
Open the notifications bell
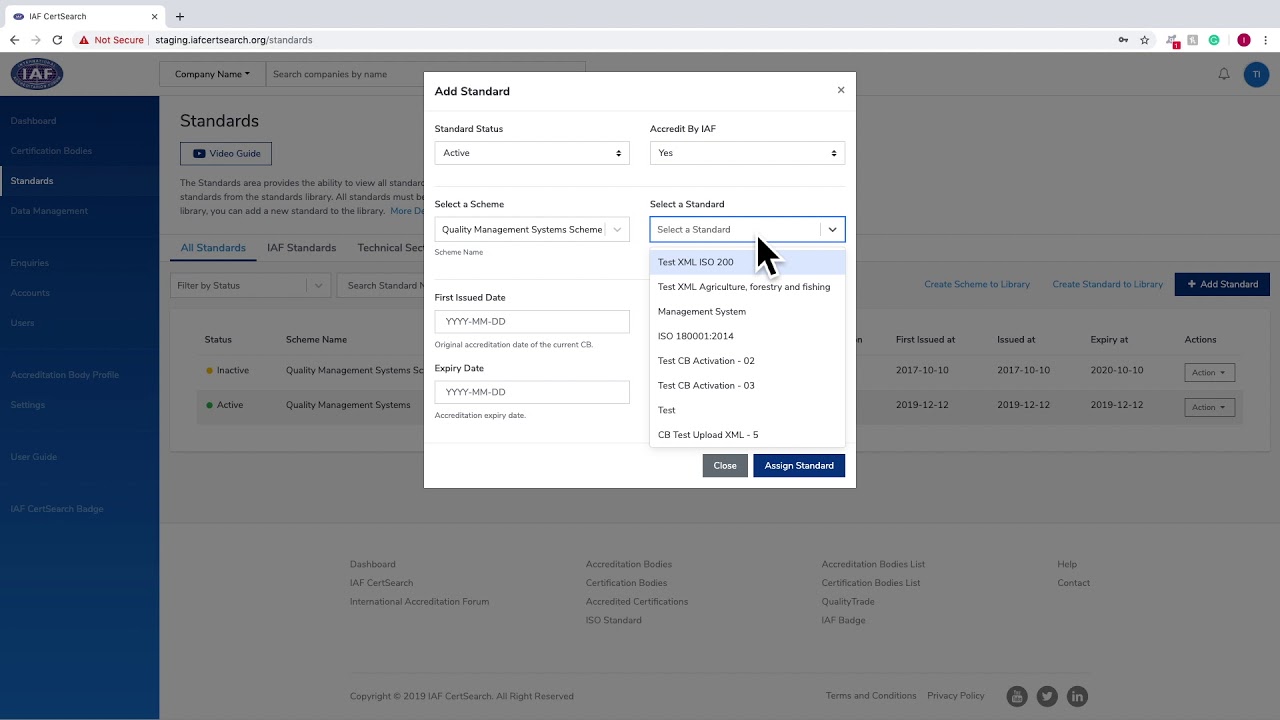pyautogui.click(x=1223, y=74)
